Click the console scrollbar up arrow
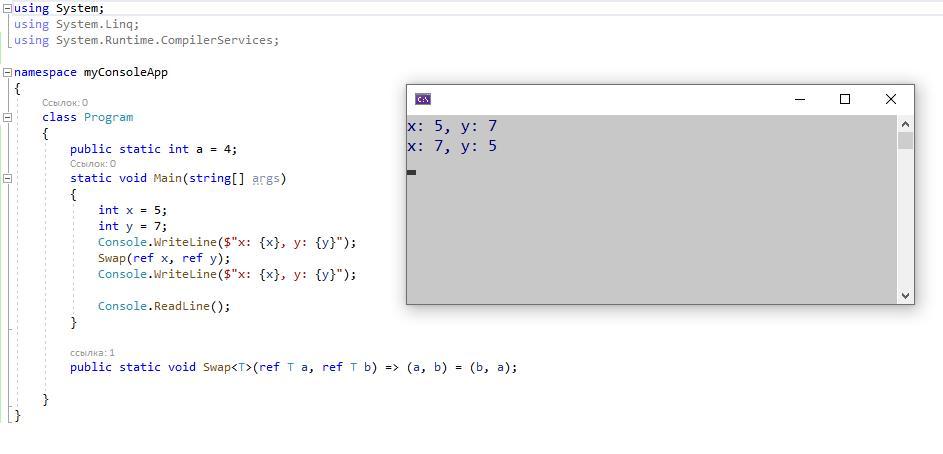This screenshot has width=943, height=454. 905,124
